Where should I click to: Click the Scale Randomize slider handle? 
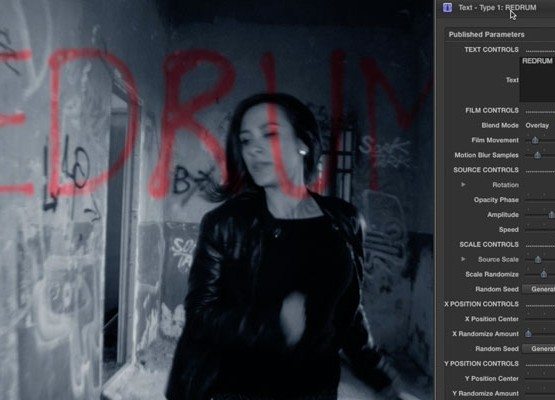coord(544,274)
